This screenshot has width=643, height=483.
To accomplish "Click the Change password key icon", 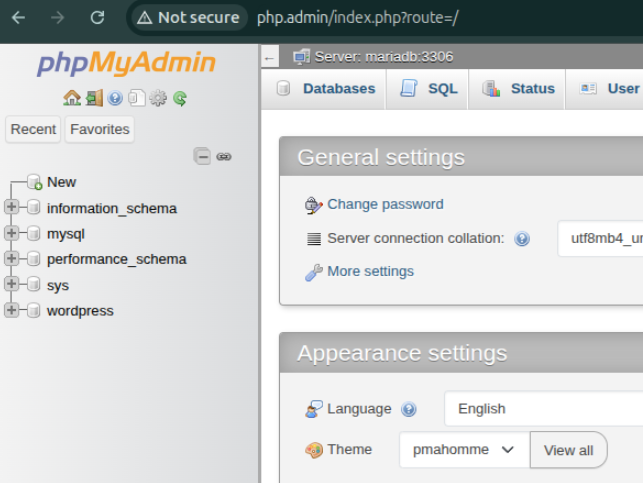I will pyautogui.click(x=314, y=205).
